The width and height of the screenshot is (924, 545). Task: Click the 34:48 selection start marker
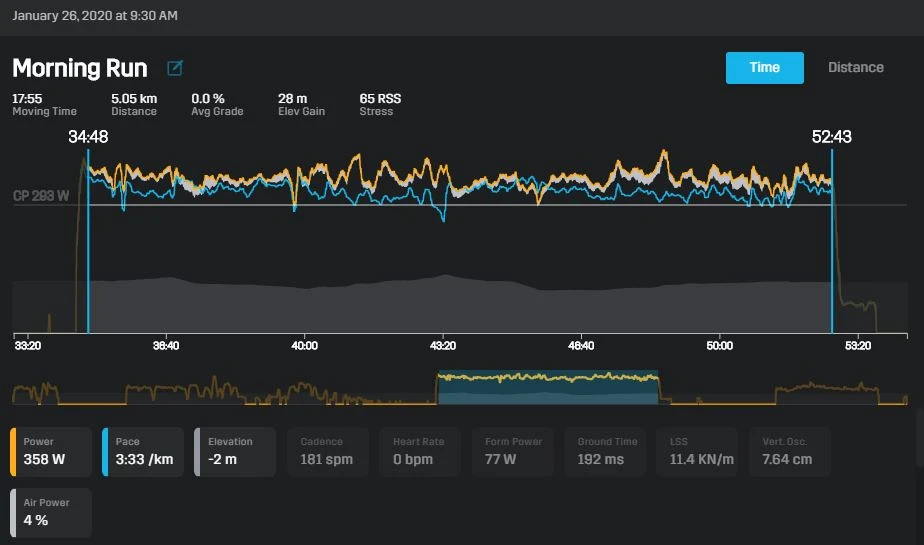(88, 137)
